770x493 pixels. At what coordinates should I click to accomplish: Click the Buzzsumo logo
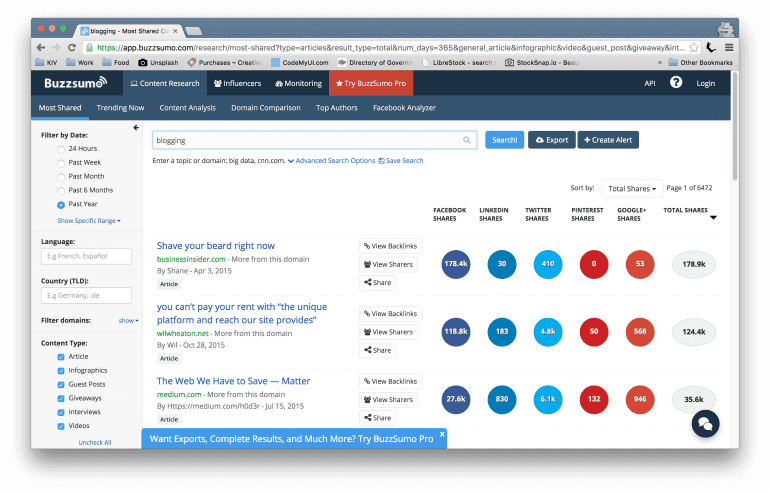(75, 83)
